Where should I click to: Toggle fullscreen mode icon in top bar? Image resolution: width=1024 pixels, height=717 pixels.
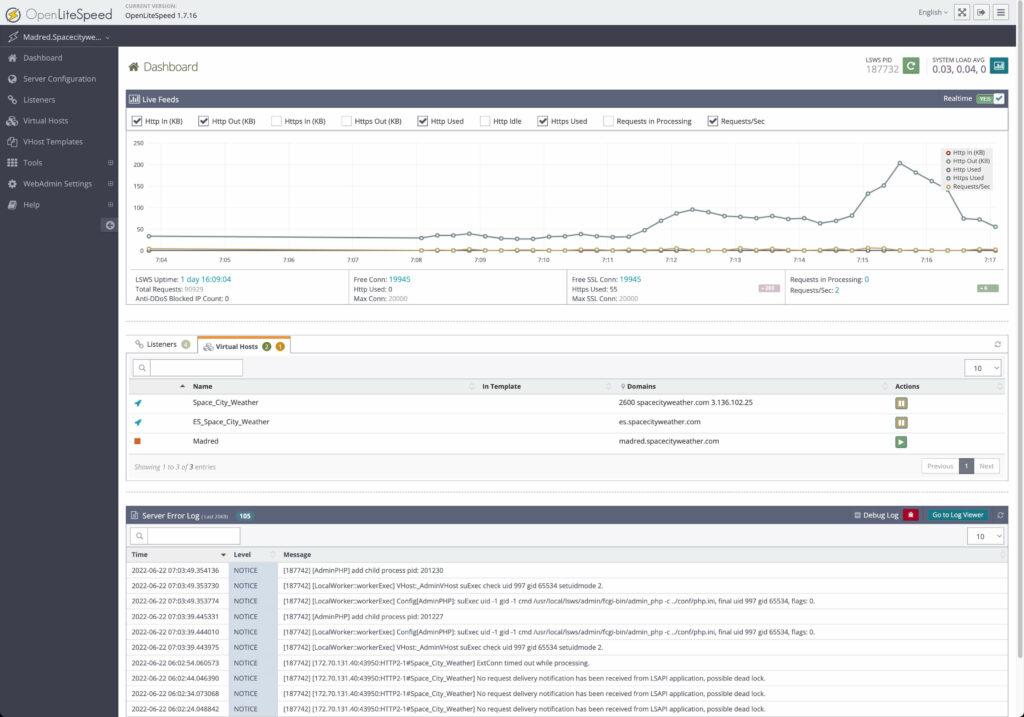962,12
